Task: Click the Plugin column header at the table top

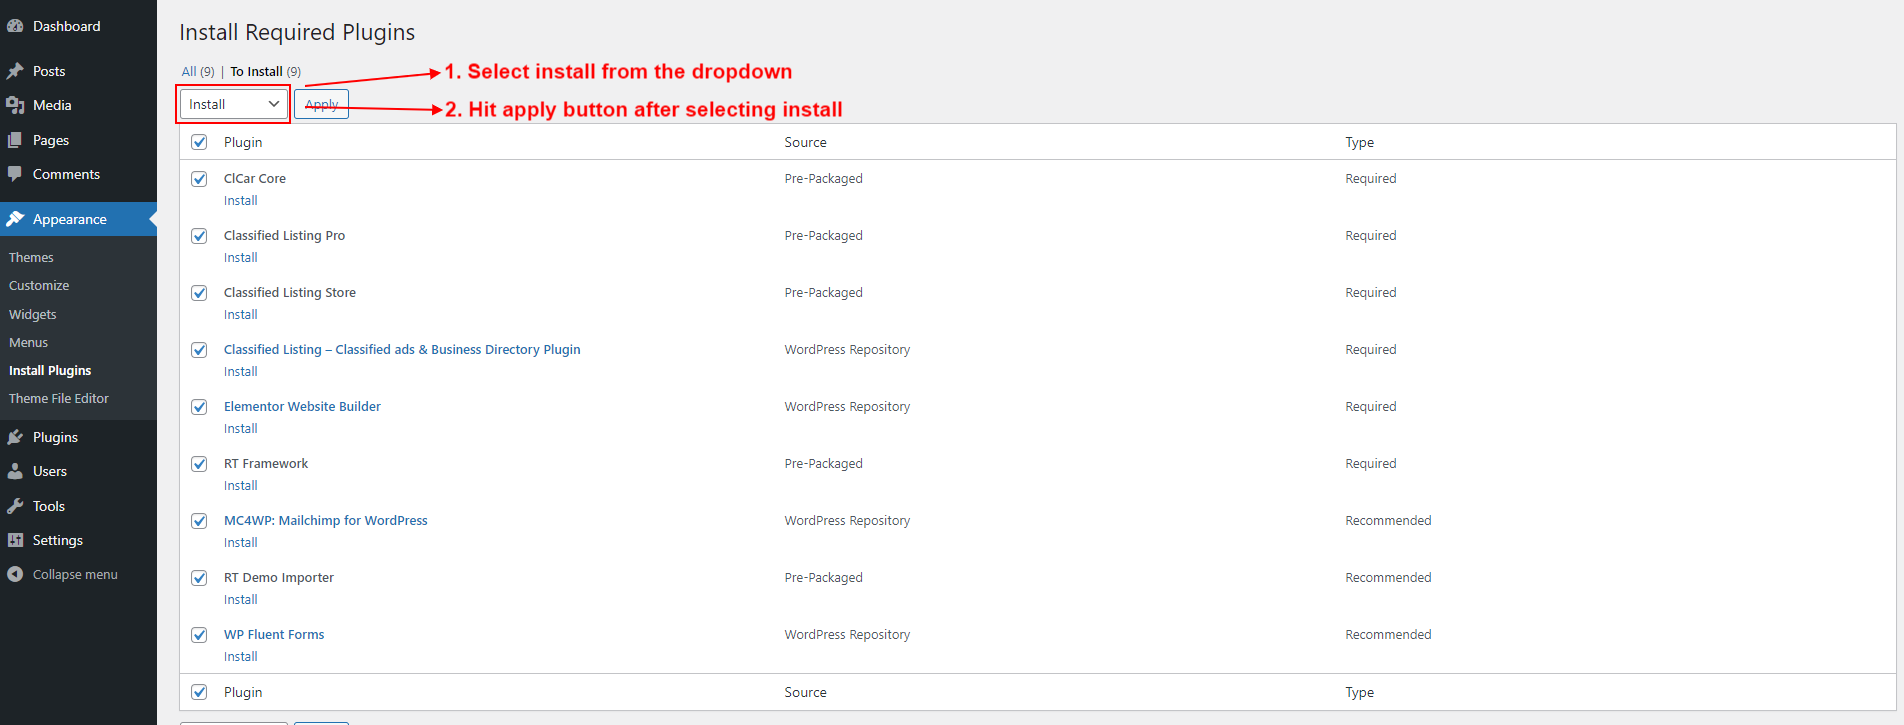Action: tap(243, 142)
